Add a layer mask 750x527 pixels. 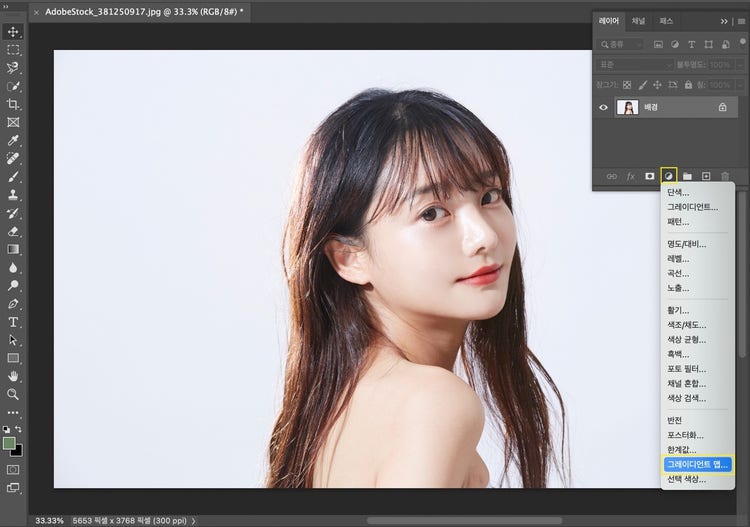(x=649, y=176)
